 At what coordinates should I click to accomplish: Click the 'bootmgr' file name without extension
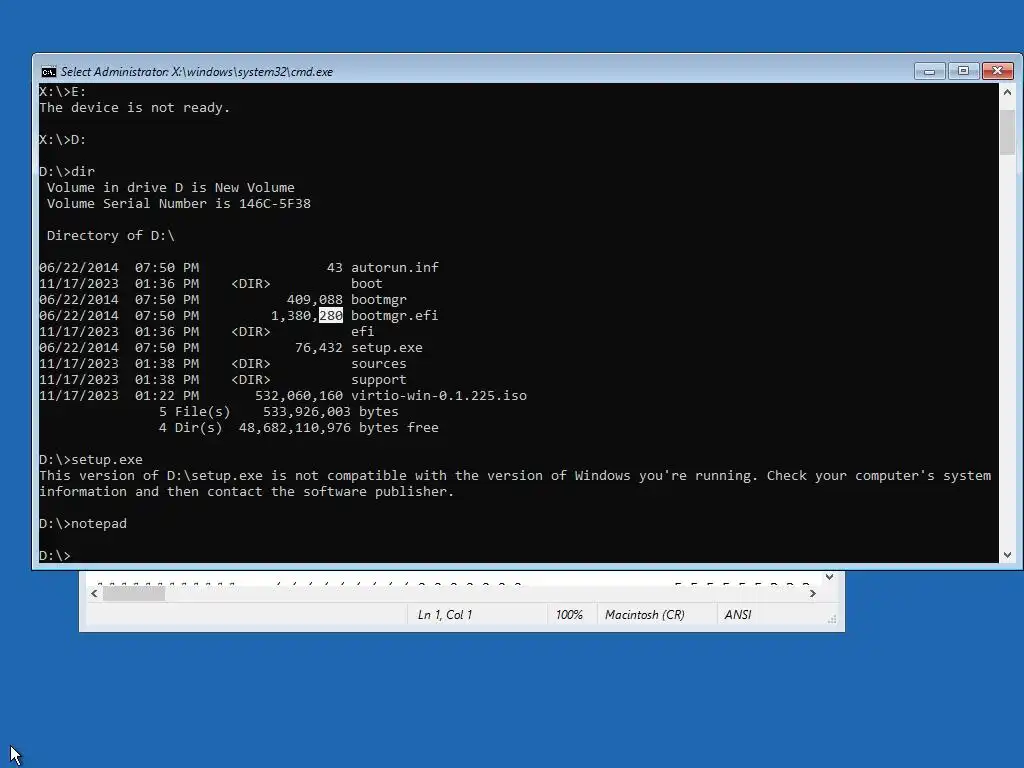379,300
